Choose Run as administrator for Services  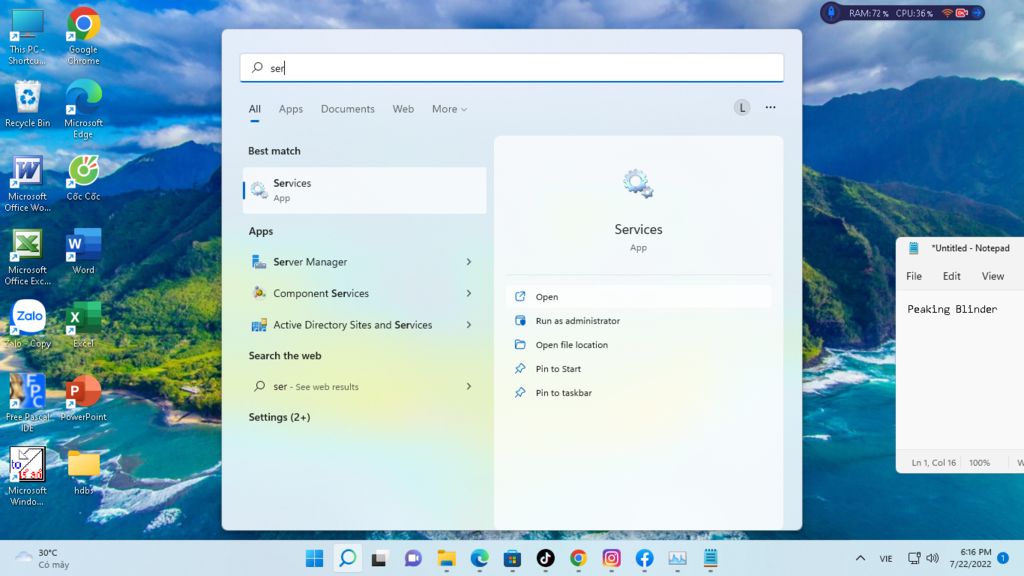[638, 321]
